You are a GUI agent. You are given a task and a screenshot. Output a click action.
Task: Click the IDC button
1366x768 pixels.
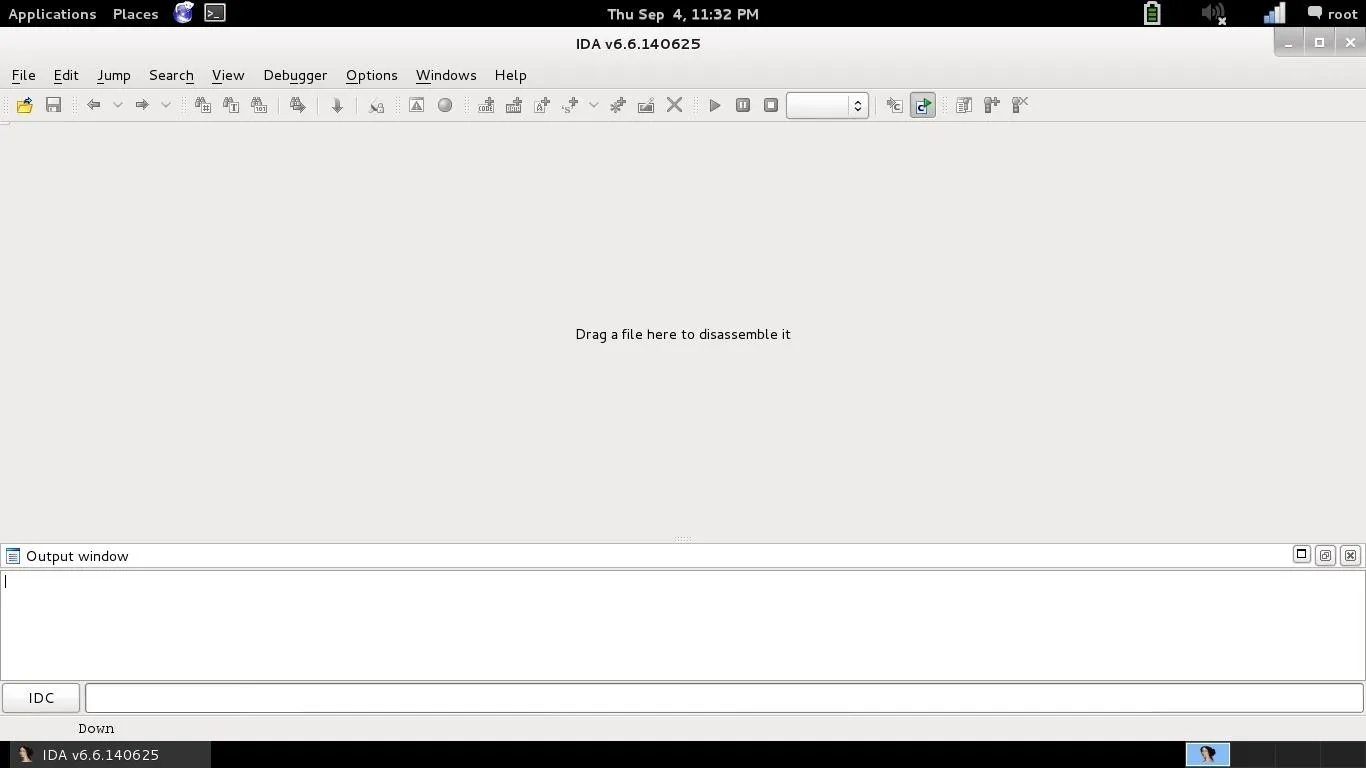[x=41, y=698]
